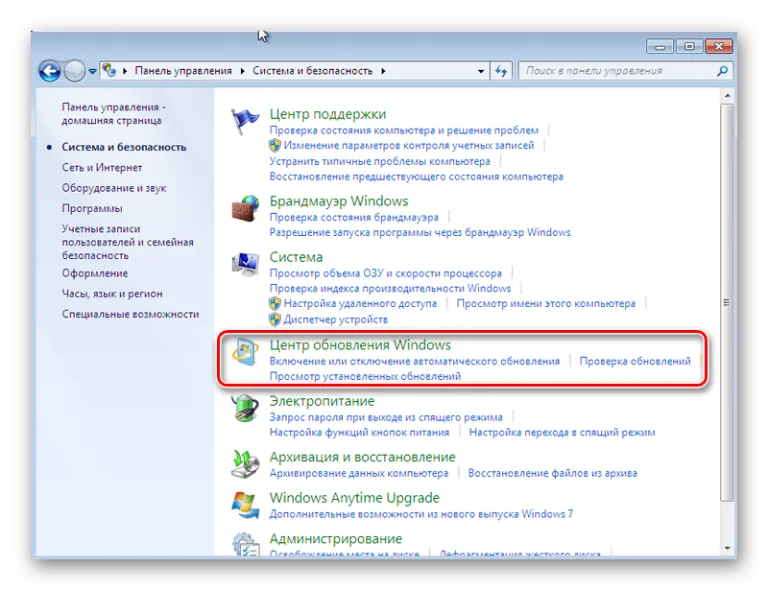Open Панель управления - домашняя страница

(x=114, y=114)
